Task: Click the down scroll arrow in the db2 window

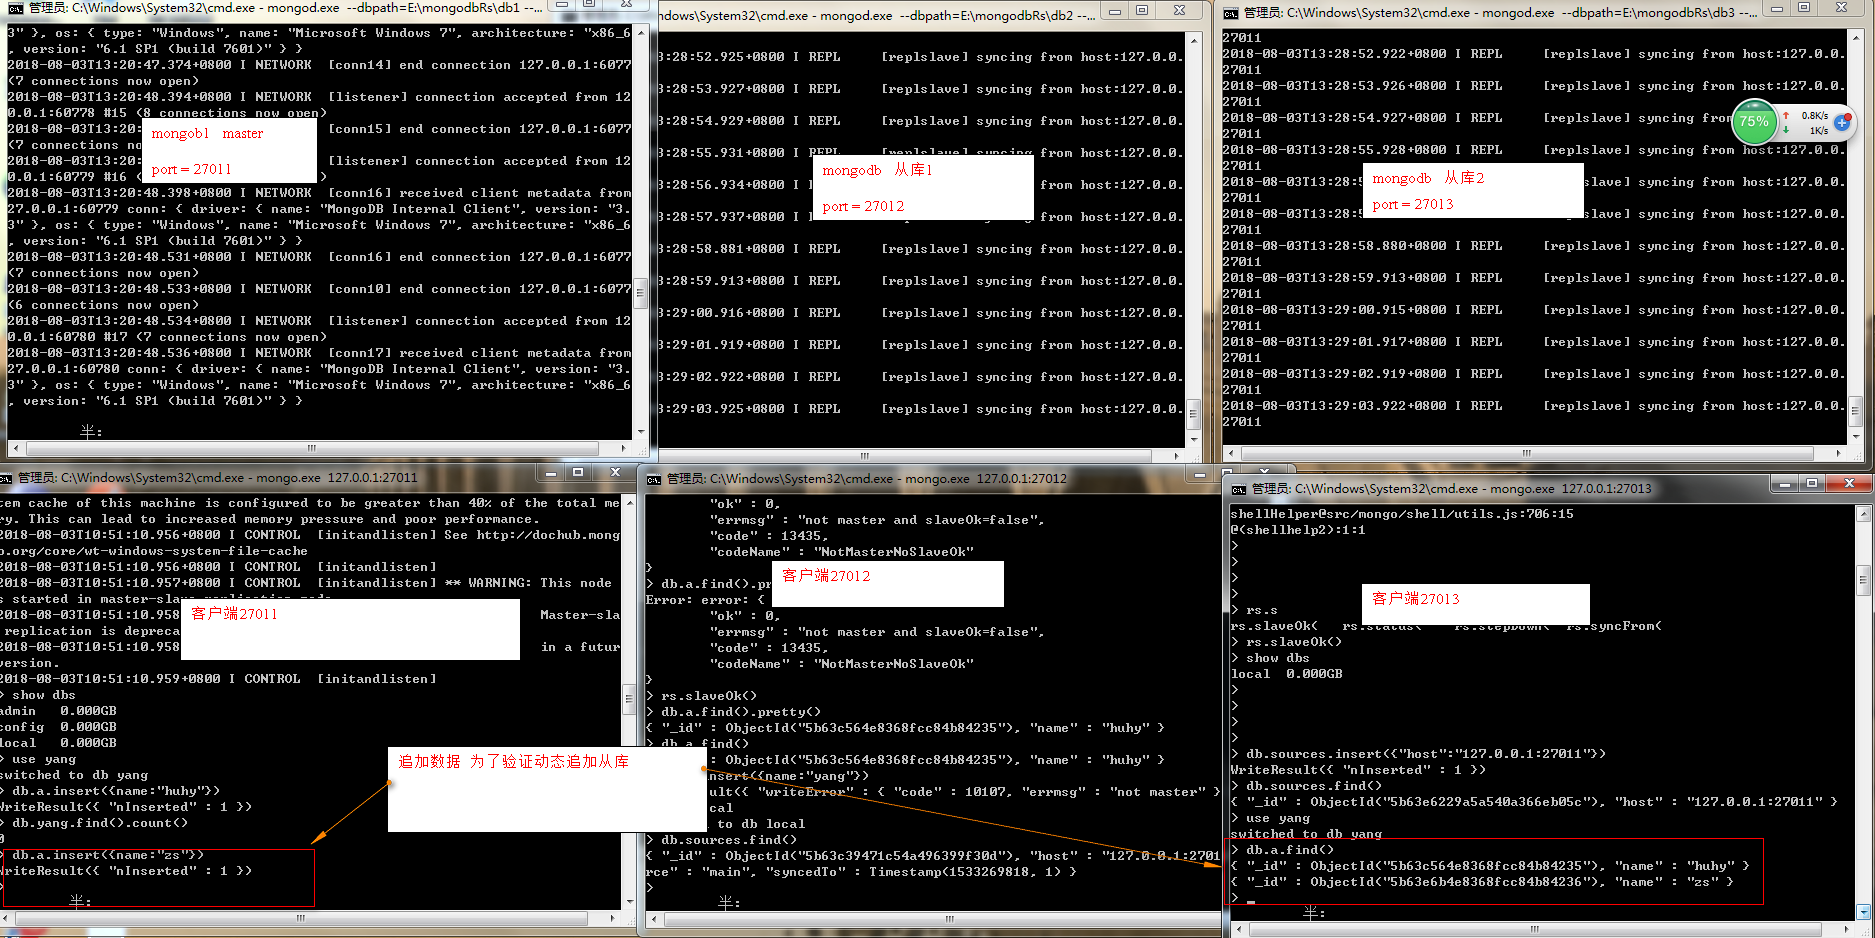Action: pyautogui.click(x=1193, y=439)
